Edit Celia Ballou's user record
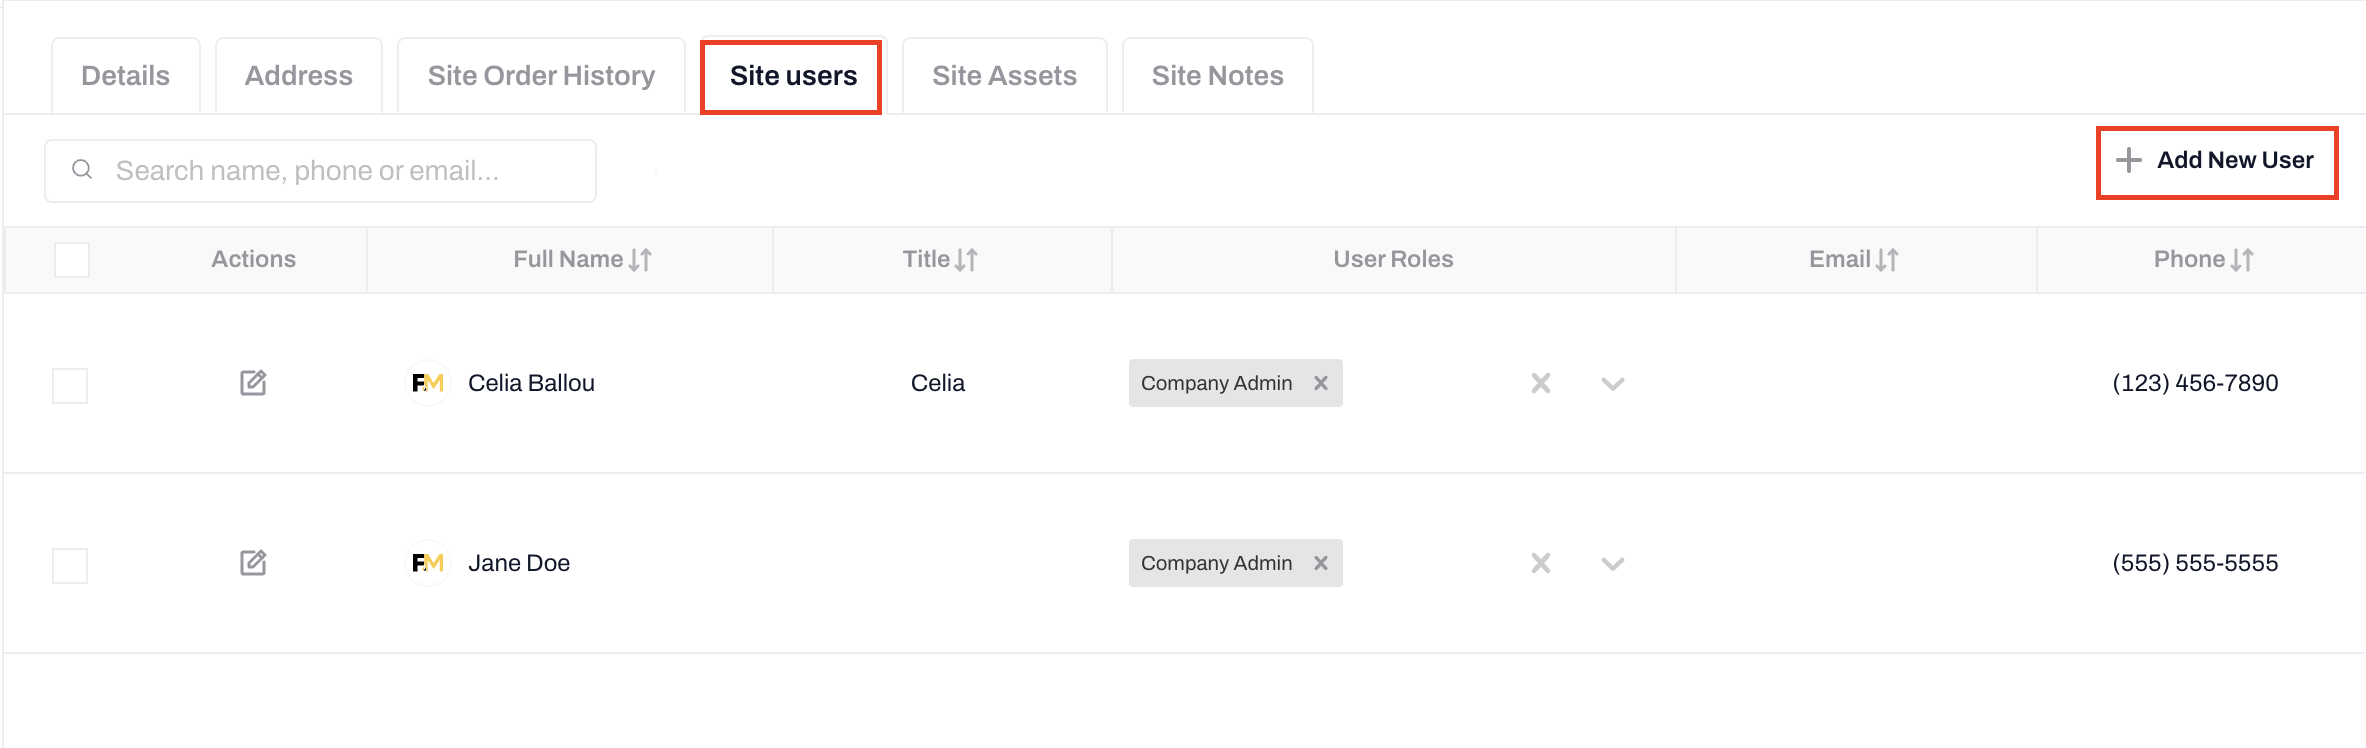The width and height of the screenshot is (2366, 748). point(253,383)
